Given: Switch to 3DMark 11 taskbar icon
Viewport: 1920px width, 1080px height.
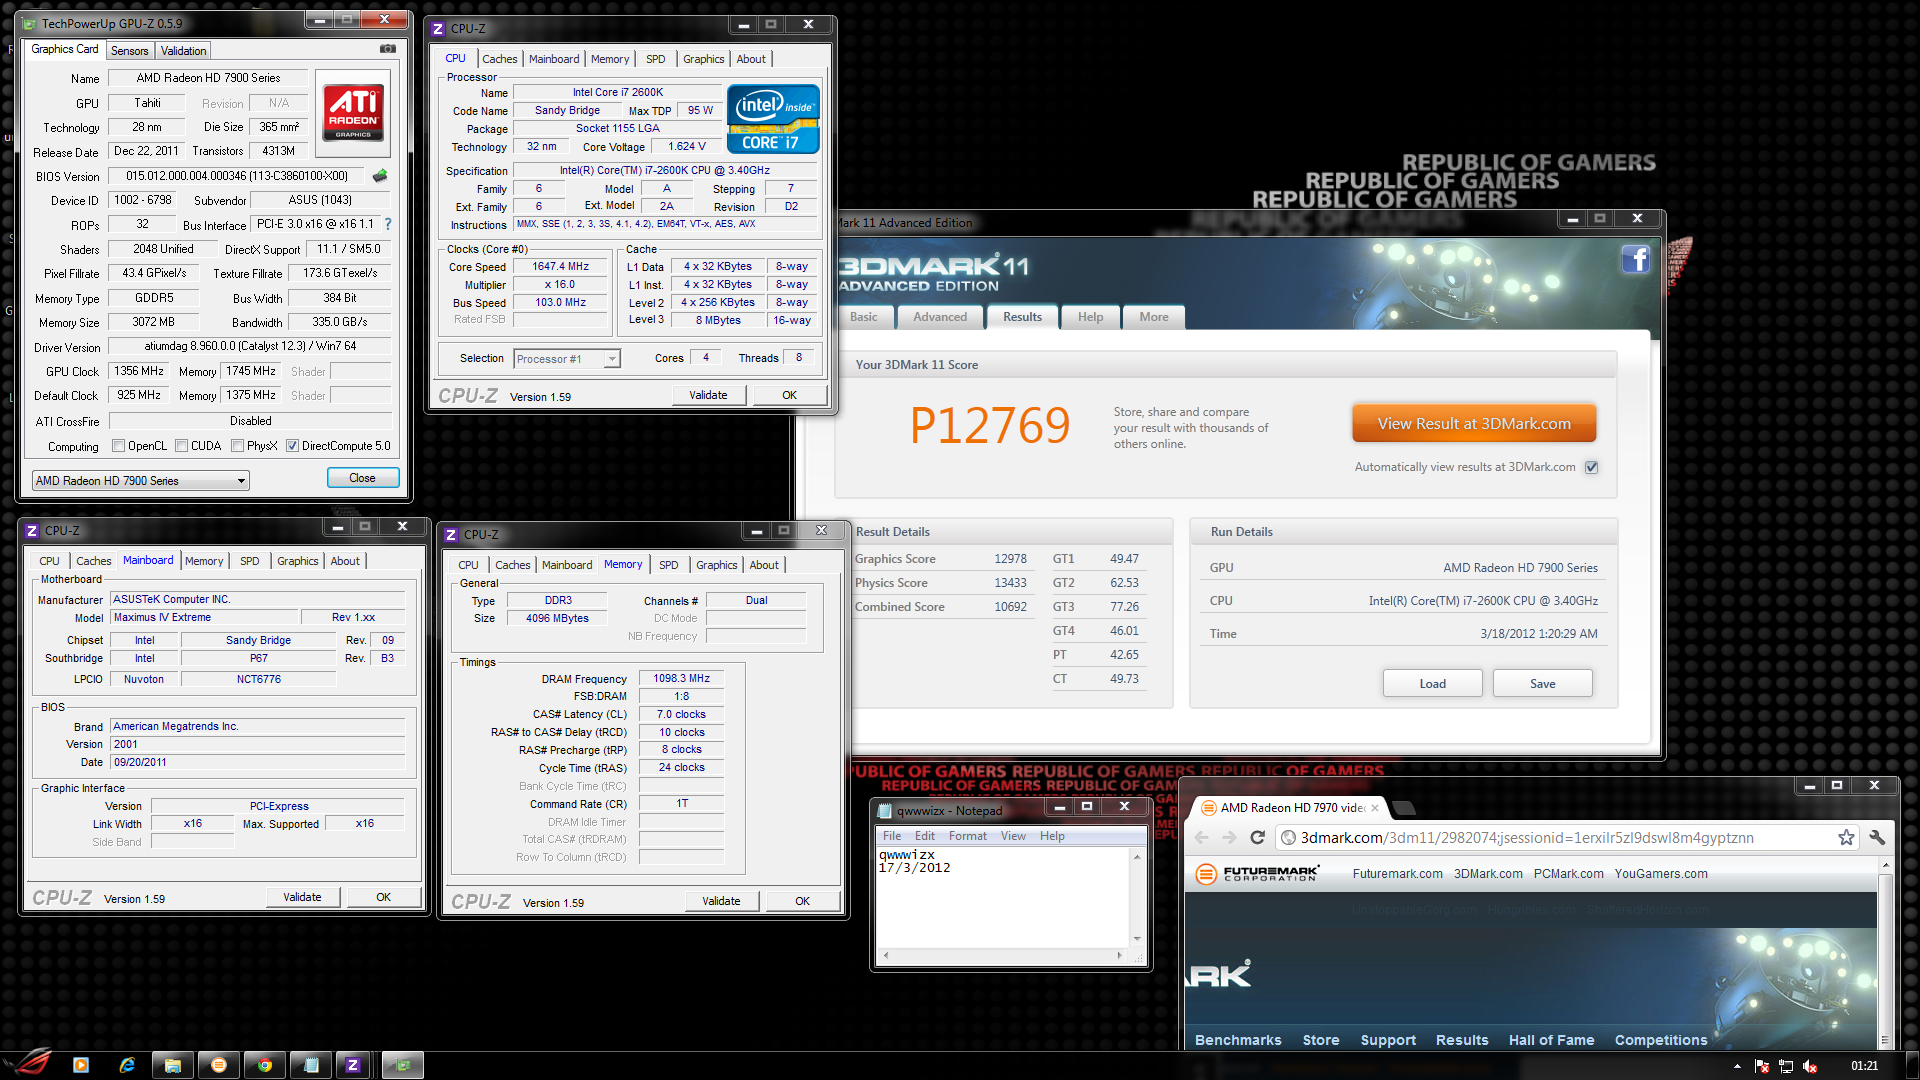Looking at the screenshot, I should click(219, 1065).
